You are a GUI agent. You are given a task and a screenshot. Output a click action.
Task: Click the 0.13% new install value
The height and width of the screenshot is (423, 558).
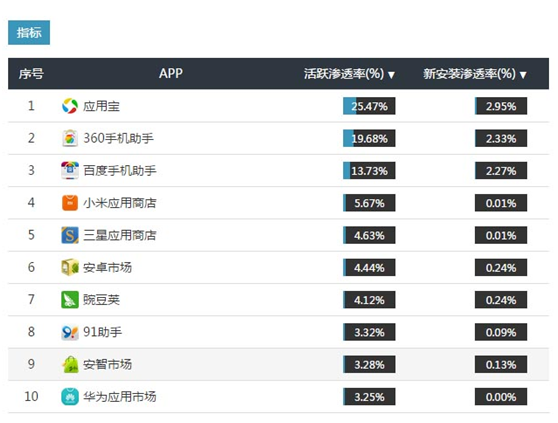click(501, 365)
